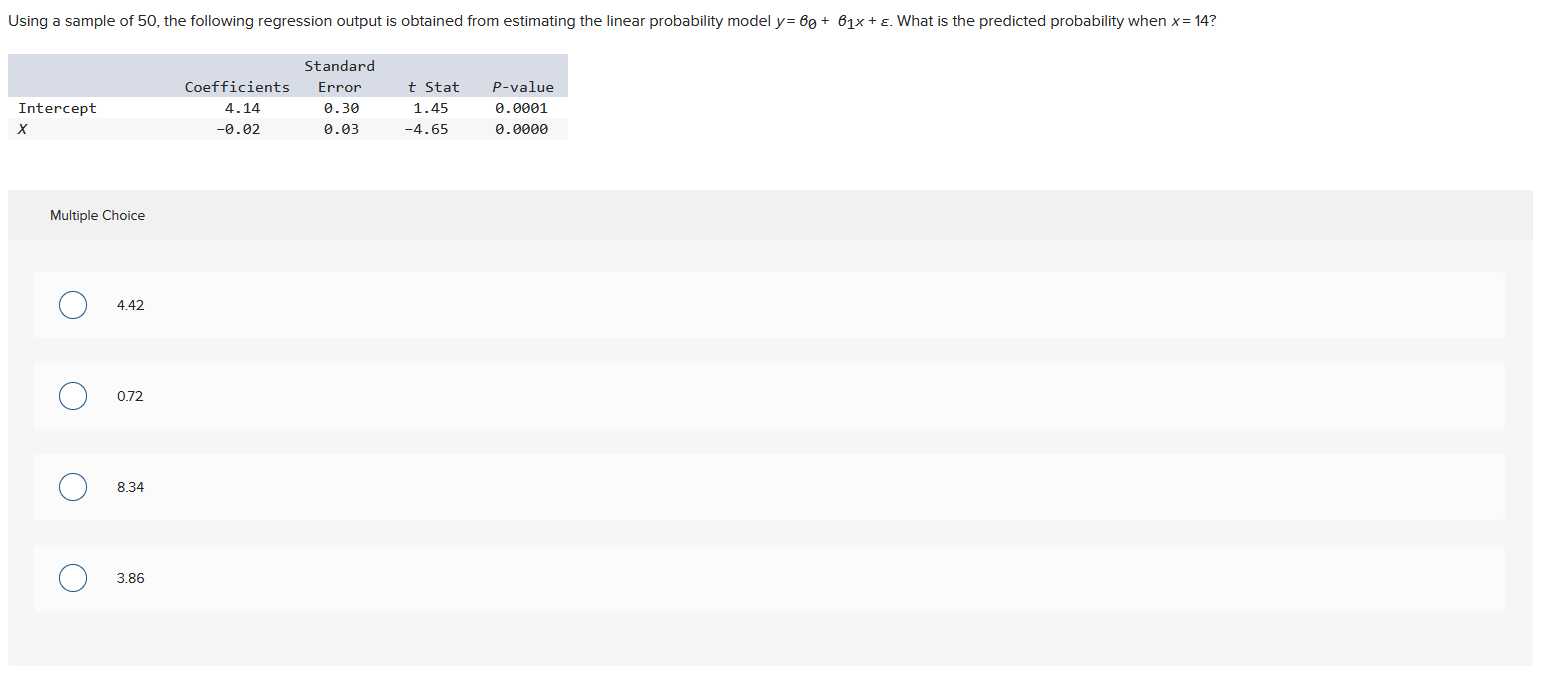This screenshot has height=685, width=1562.
Task: Click the t Stat column header
Action: pos(434,86)
